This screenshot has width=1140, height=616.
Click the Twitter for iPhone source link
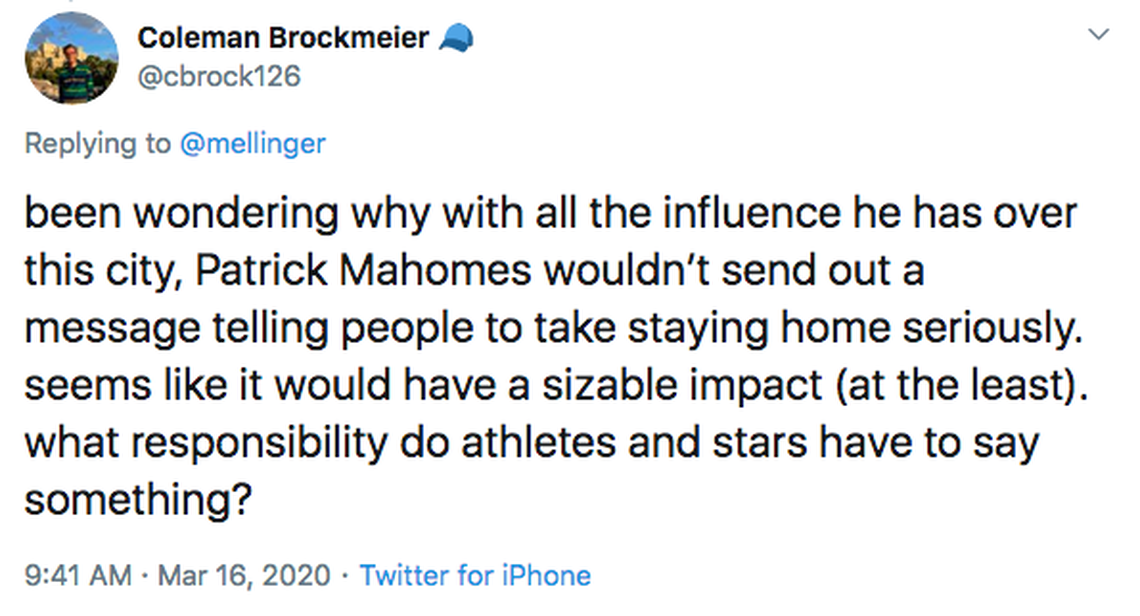[475, 575]
